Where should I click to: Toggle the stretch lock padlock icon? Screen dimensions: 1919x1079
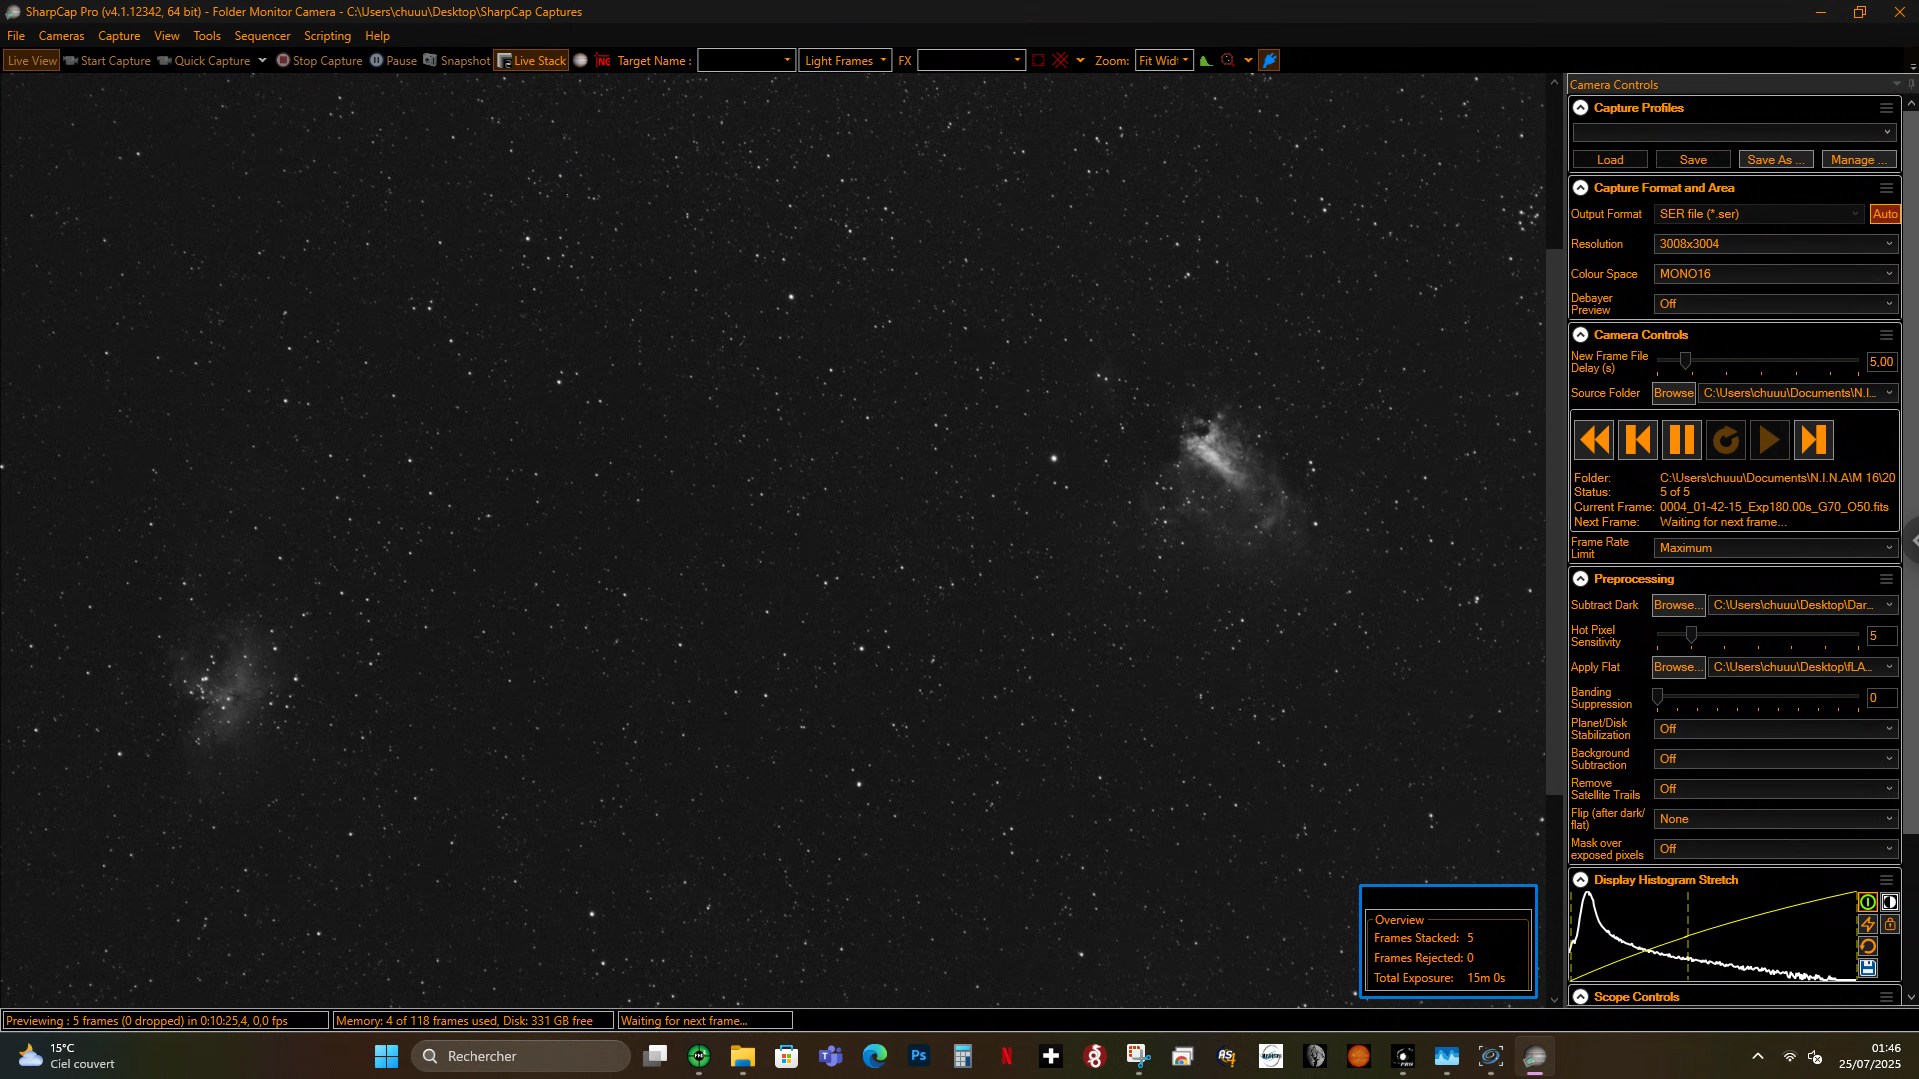[x=1889, y=924]
